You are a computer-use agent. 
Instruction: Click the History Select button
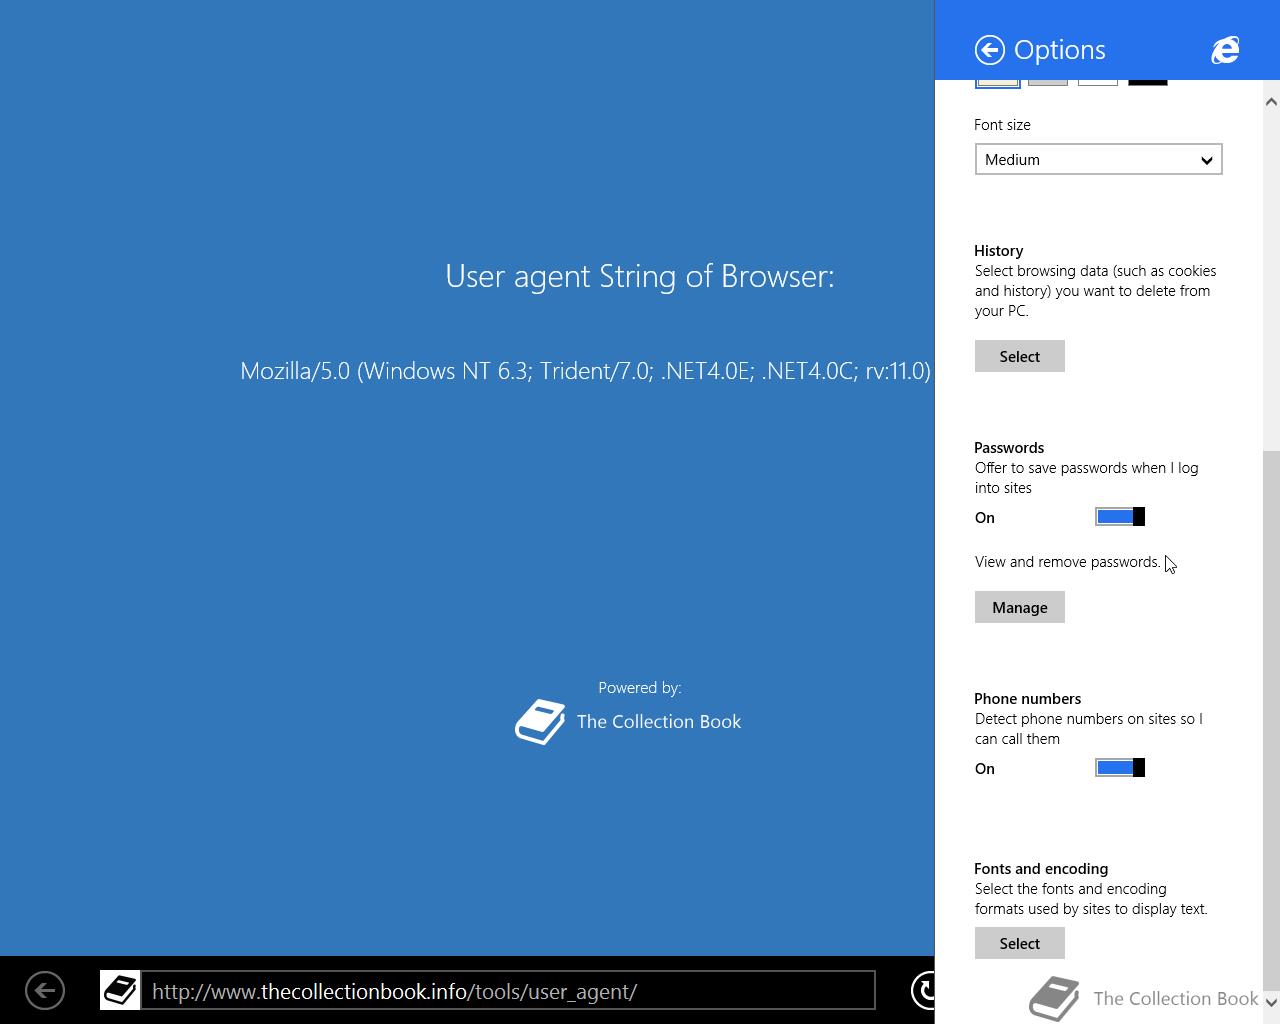pos(1019,357)
